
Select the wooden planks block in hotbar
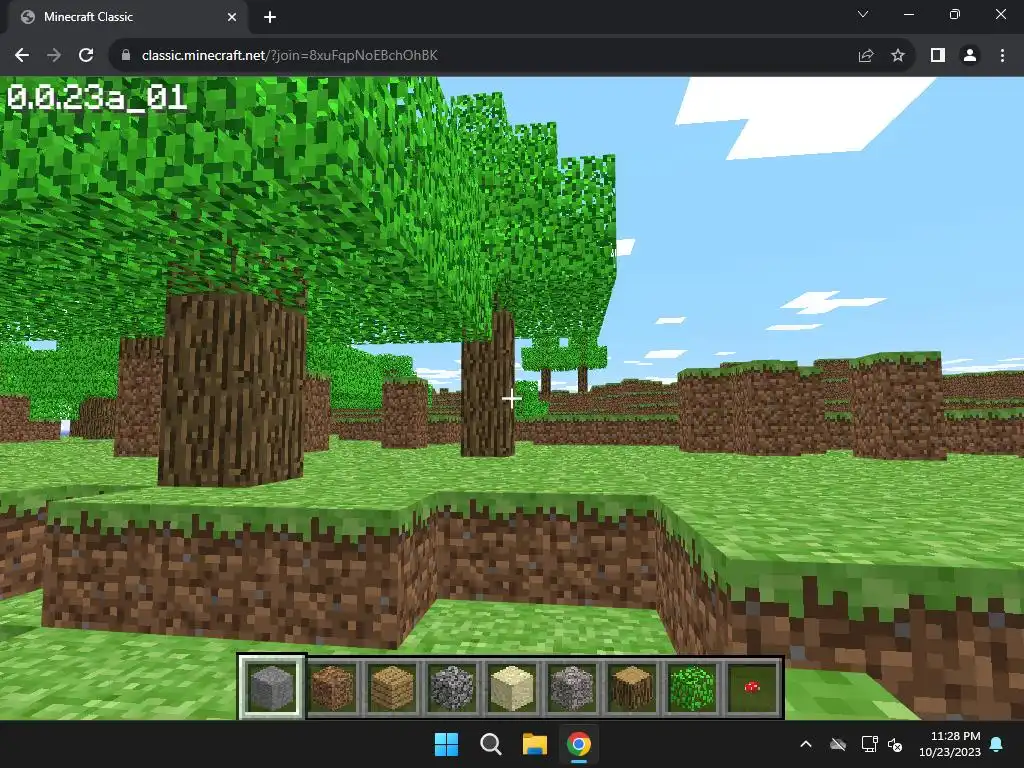click(392, 688)
